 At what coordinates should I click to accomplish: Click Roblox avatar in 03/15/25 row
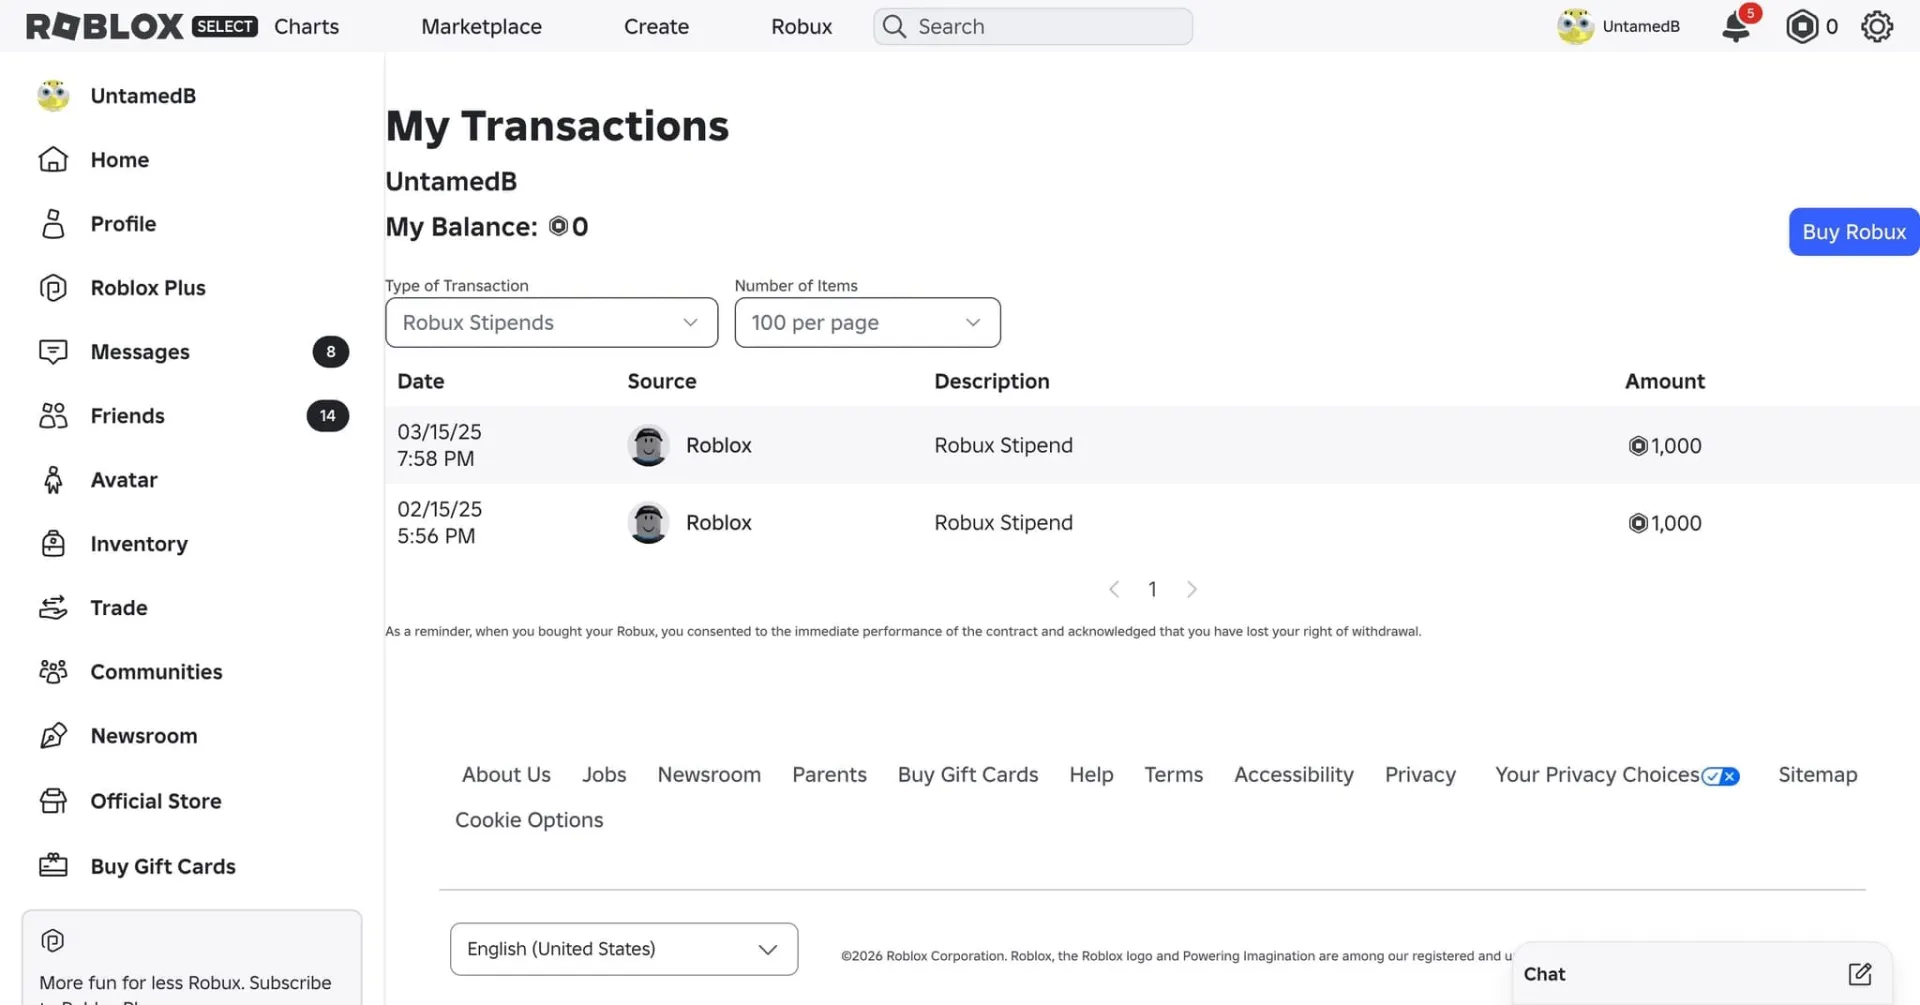(648, 445)
